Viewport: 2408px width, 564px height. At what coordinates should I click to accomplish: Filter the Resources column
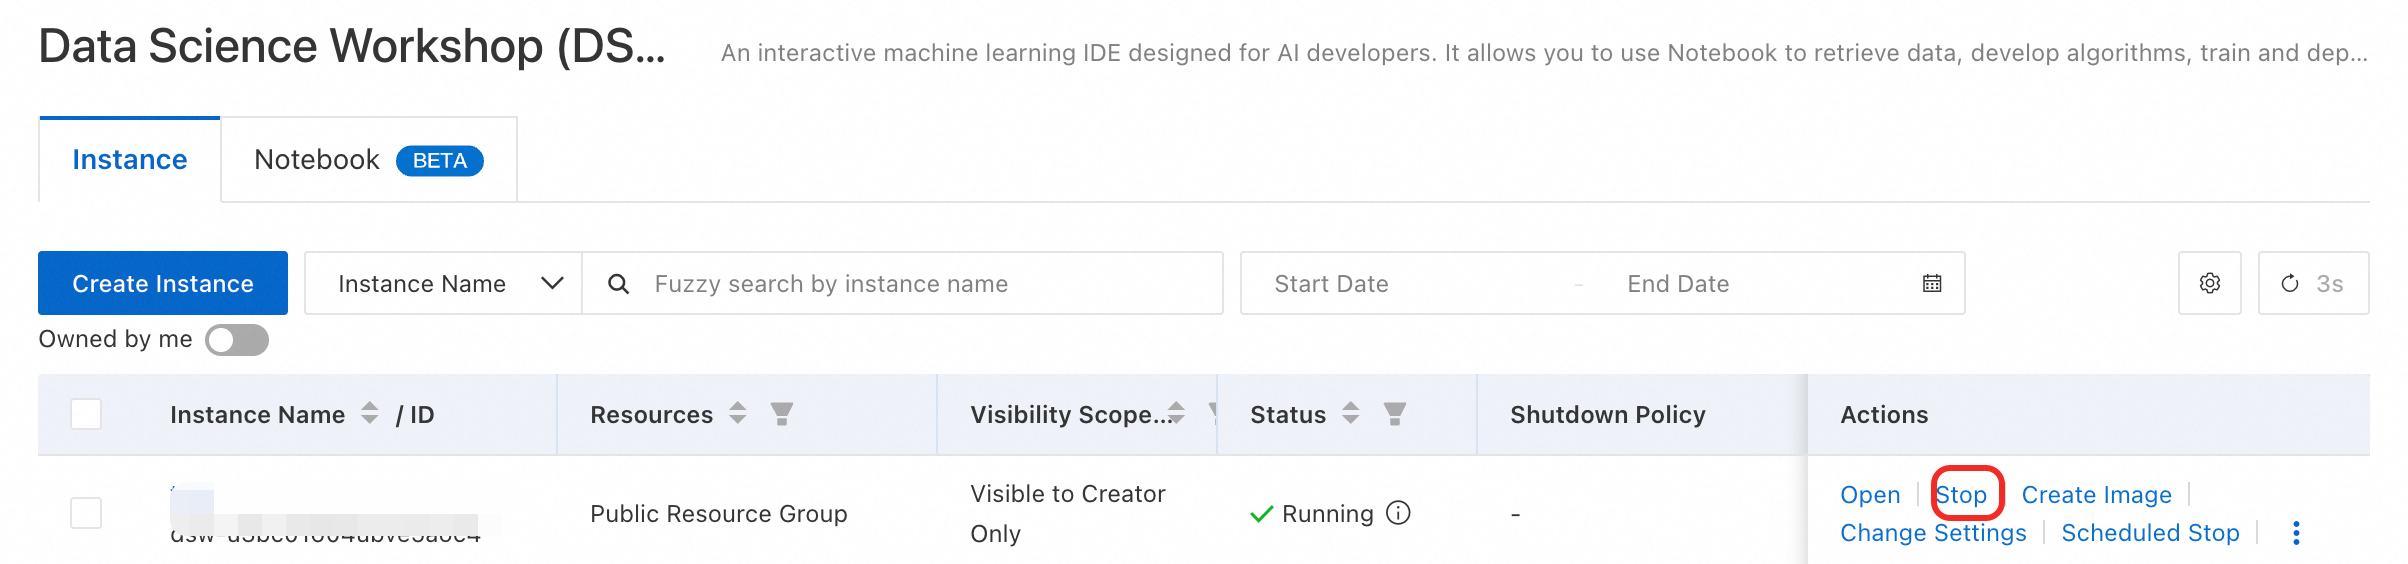coord(782,414)
